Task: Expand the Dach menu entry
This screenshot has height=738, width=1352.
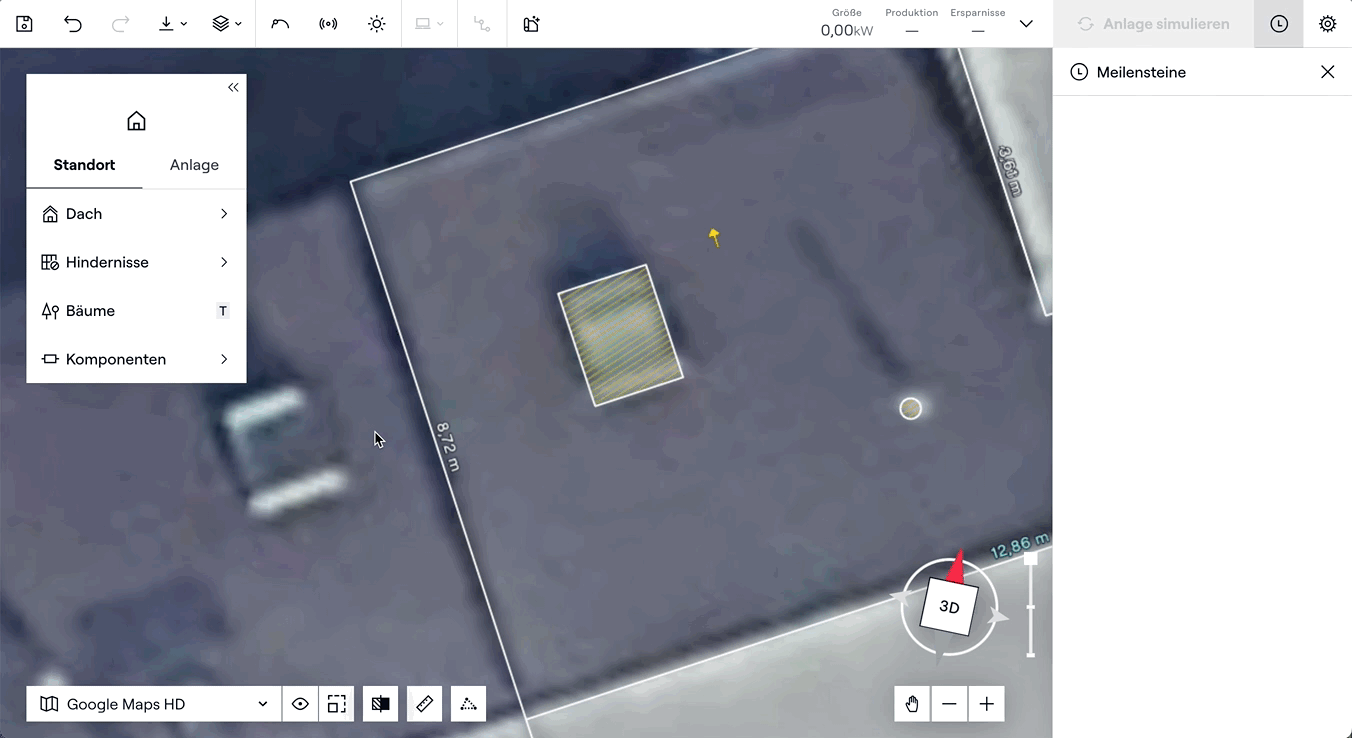Action: (x=136, y=214)
